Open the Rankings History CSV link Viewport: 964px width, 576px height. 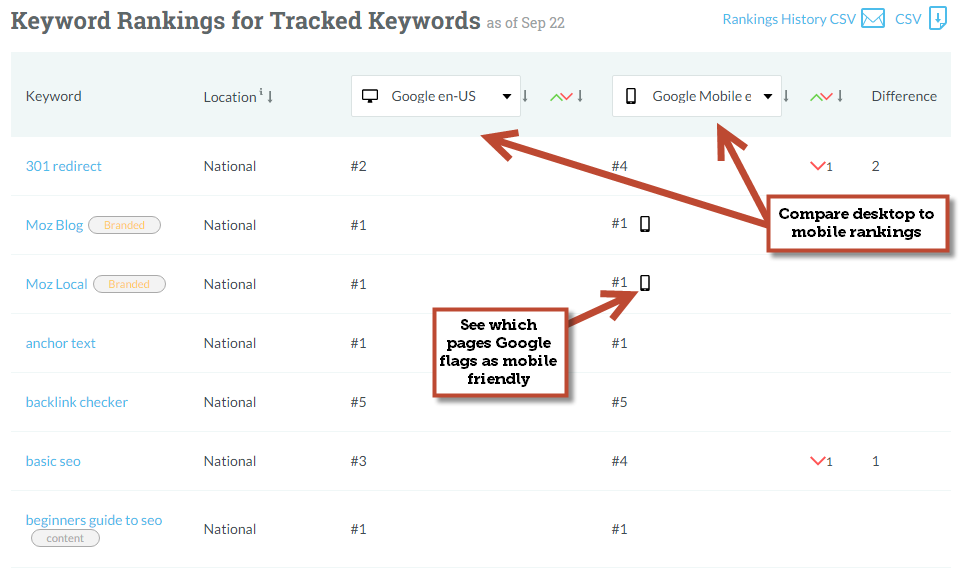click(x=788, y=19)
